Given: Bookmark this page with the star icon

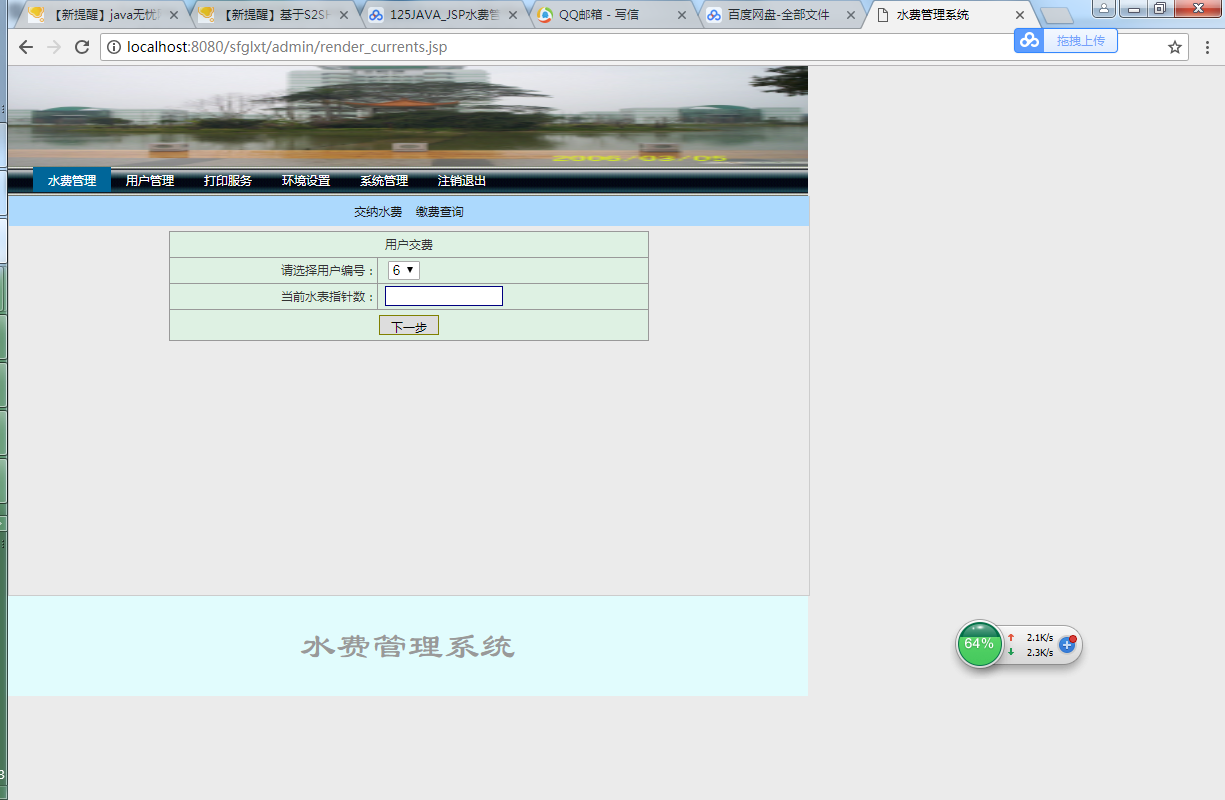Looking at the screenshot, I should (1175, 47).
